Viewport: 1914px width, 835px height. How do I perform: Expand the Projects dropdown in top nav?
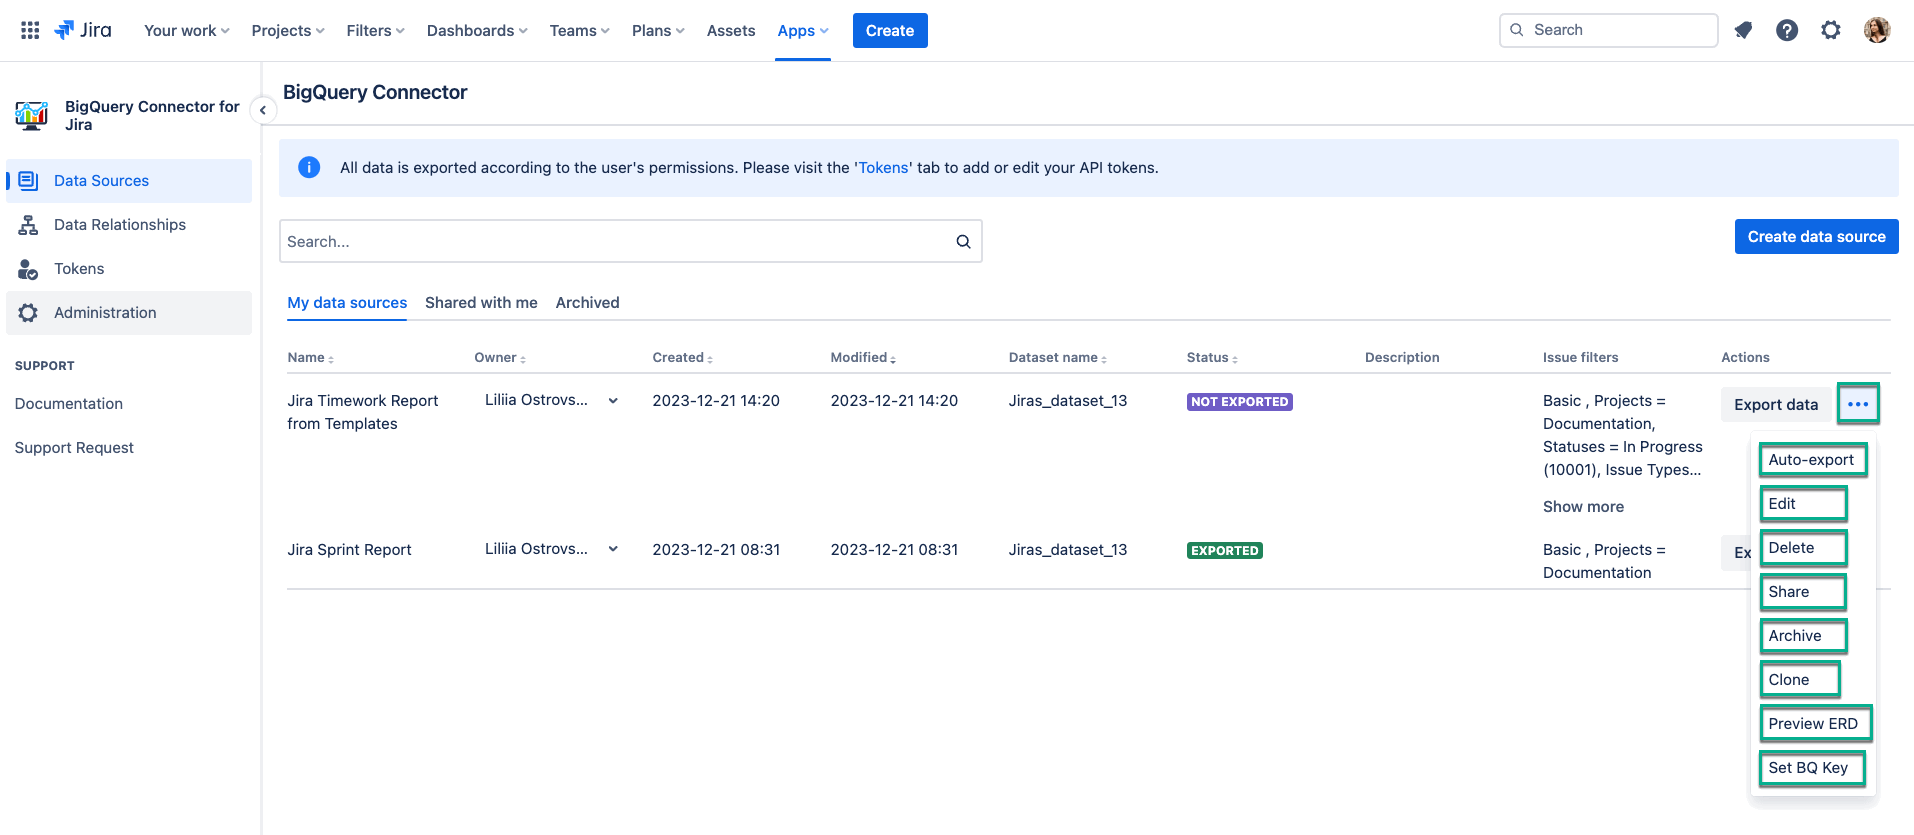[288, 30]
